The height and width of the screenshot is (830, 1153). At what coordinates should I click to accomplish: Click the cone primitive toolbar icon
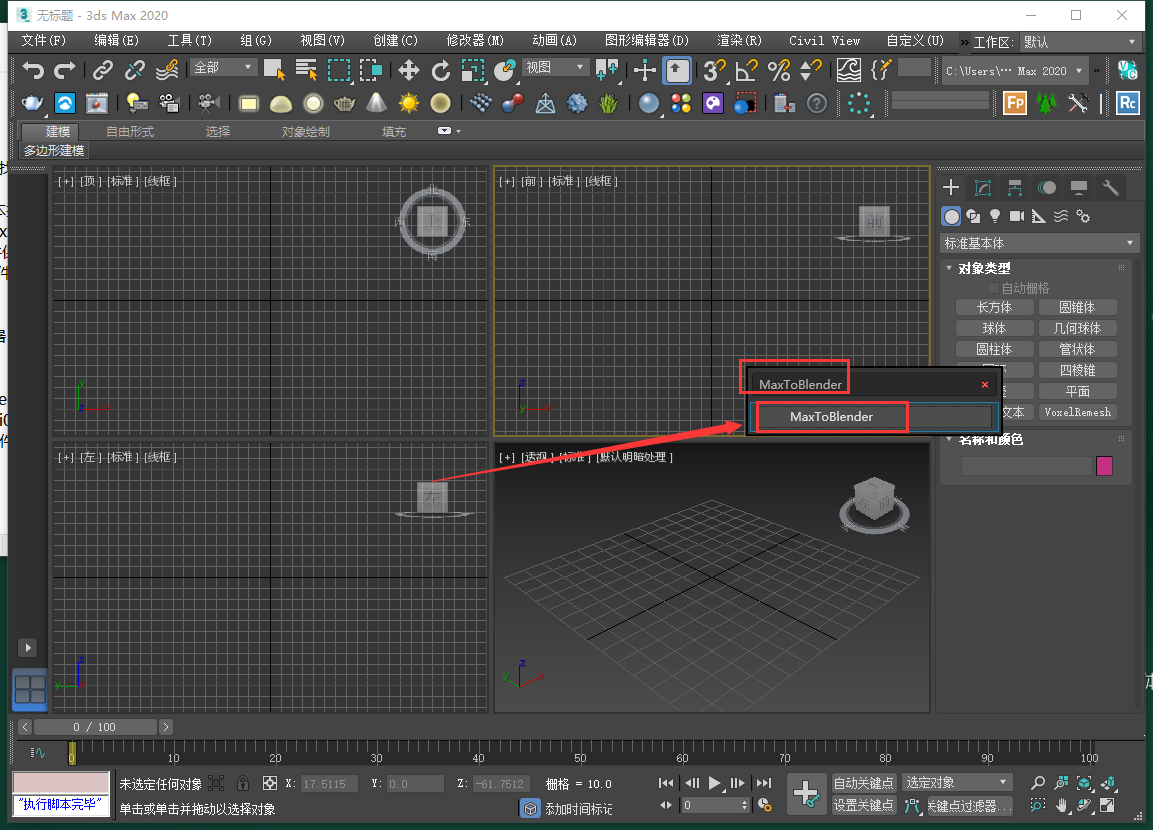[376, 103]
